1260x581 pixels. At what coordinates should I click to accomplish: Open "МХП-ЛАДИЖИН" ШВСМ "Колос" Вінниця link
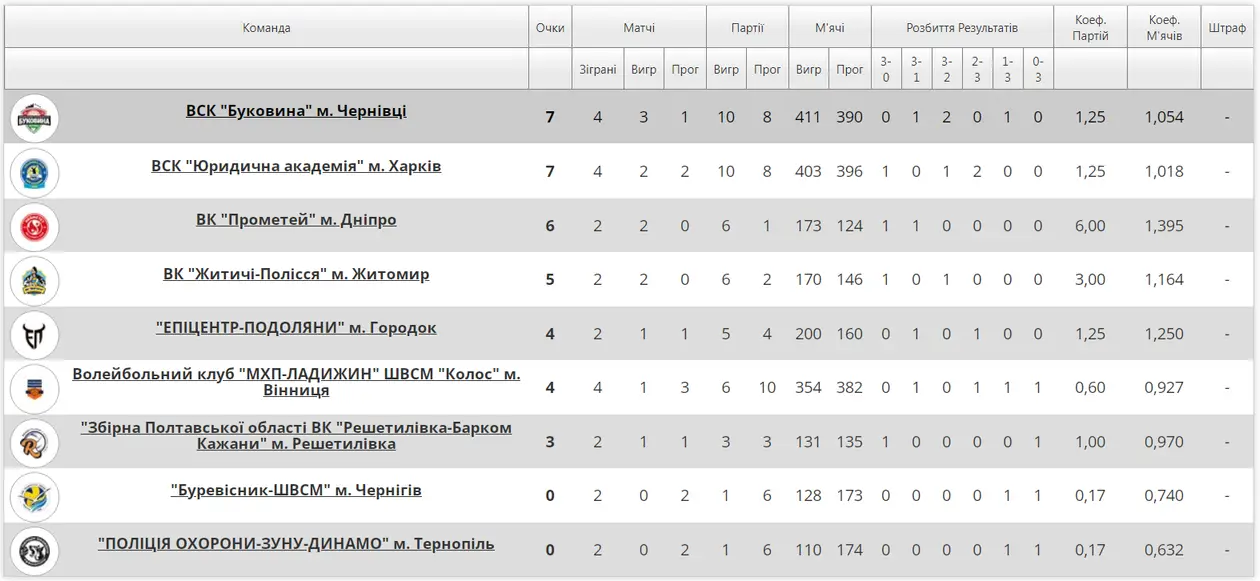(x=296, y=382)
